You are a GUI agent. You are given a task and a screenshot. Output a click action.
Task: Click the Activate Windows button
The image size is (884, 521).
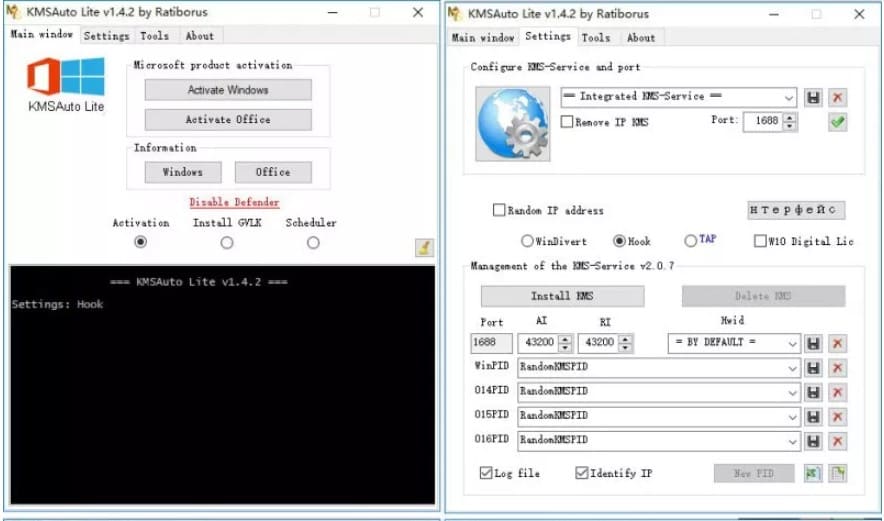point(228,90)
